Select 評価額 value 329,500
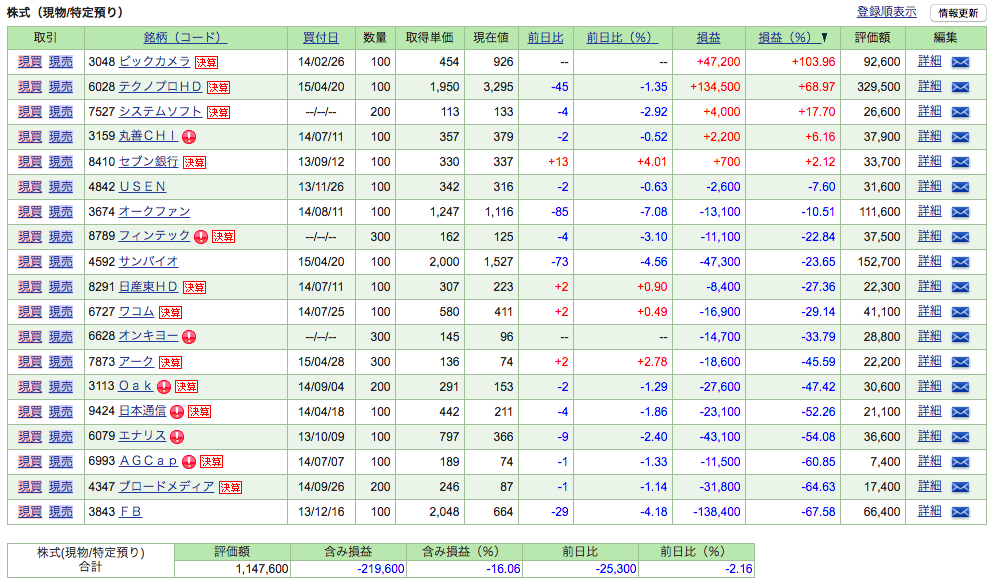Screen dimensions: 998x588 pos(878,87)
